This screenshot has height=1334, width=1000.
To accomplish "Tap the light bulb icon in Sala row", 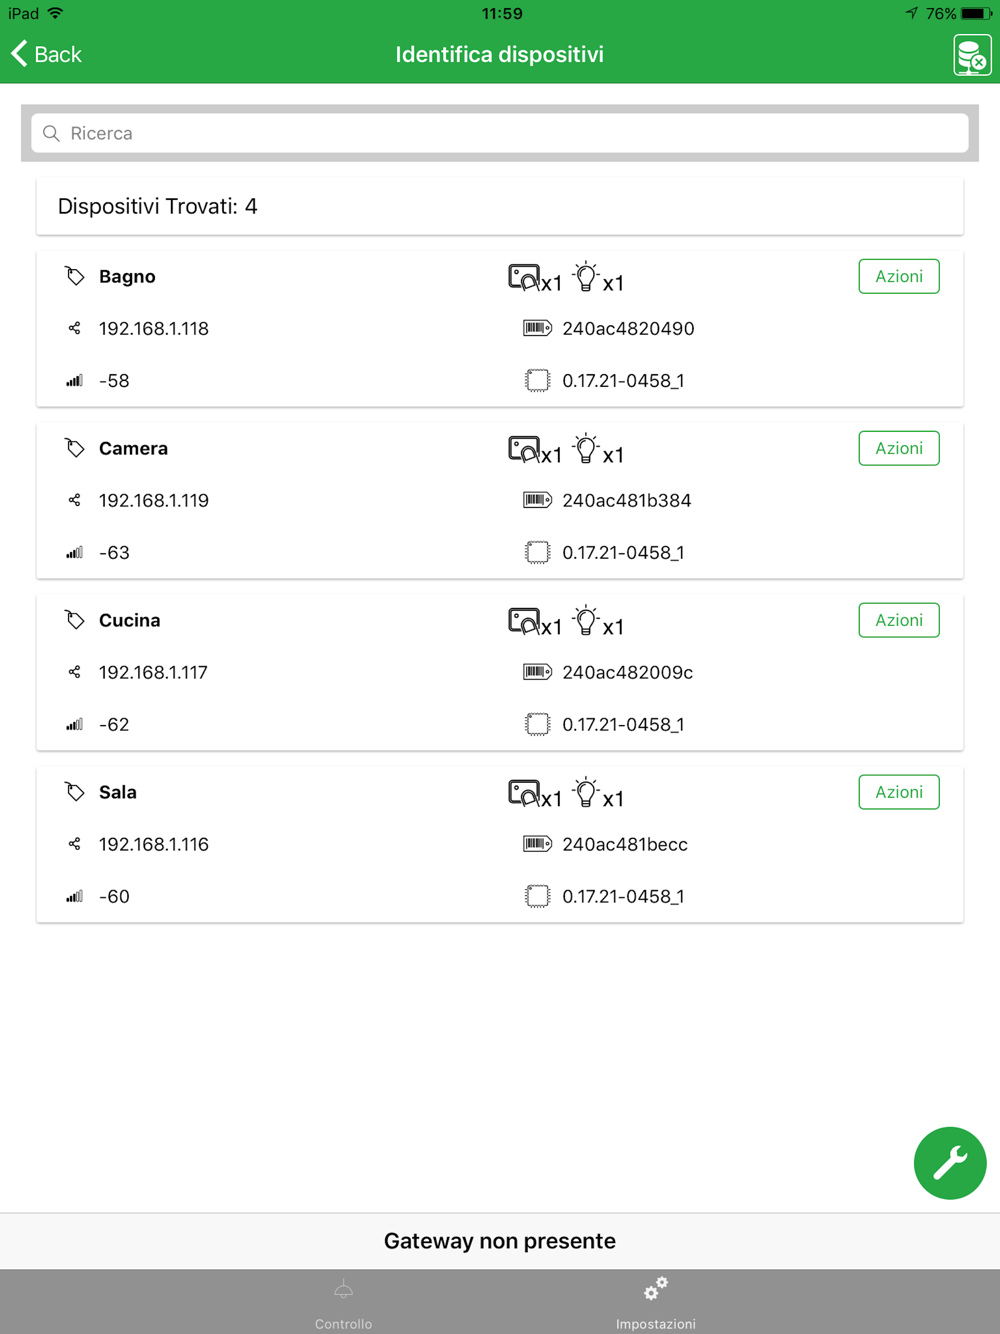I will click(586, 793).
